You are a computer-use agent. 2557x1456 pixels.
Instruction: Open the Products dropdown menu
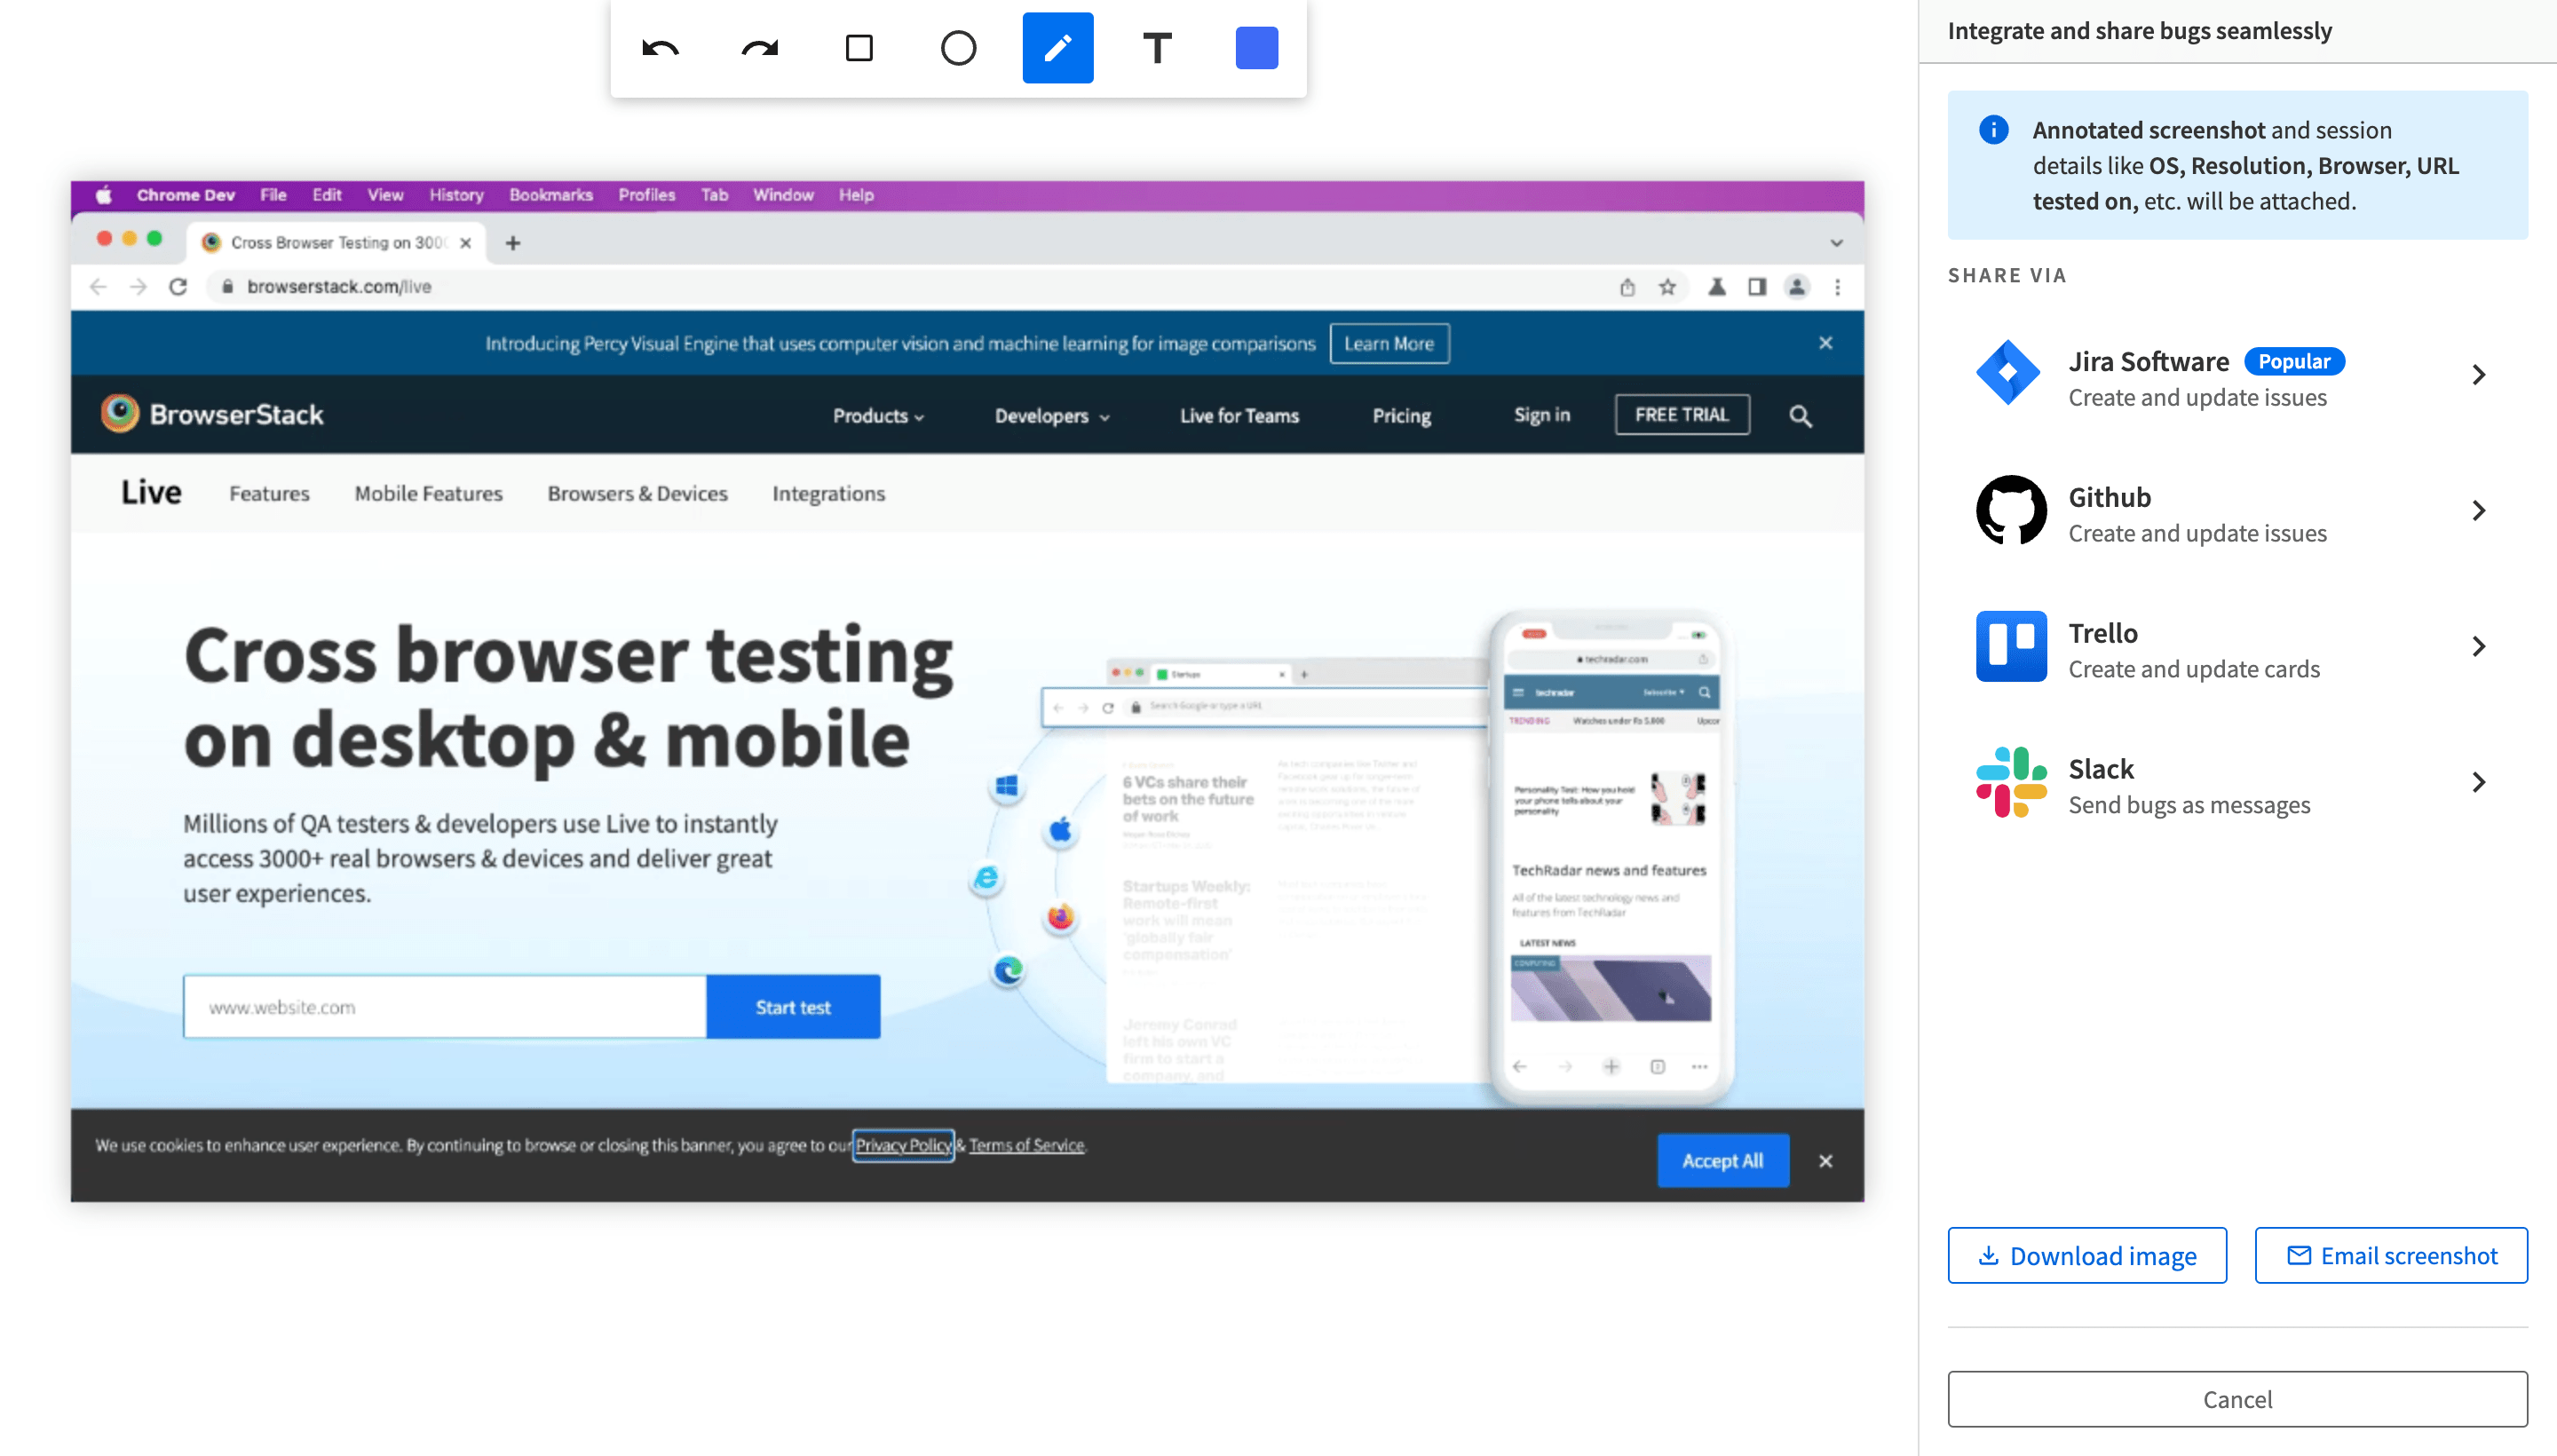click(877, 415)
